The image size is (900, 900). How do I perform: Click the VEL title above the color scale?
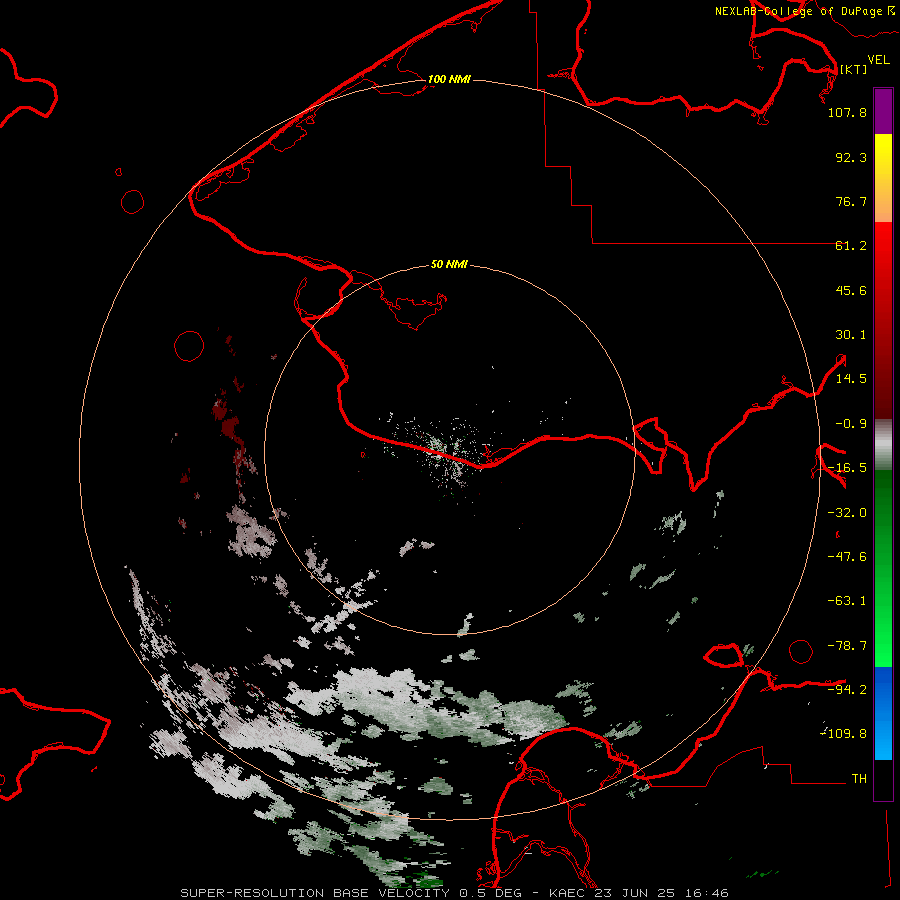[878, 60]
